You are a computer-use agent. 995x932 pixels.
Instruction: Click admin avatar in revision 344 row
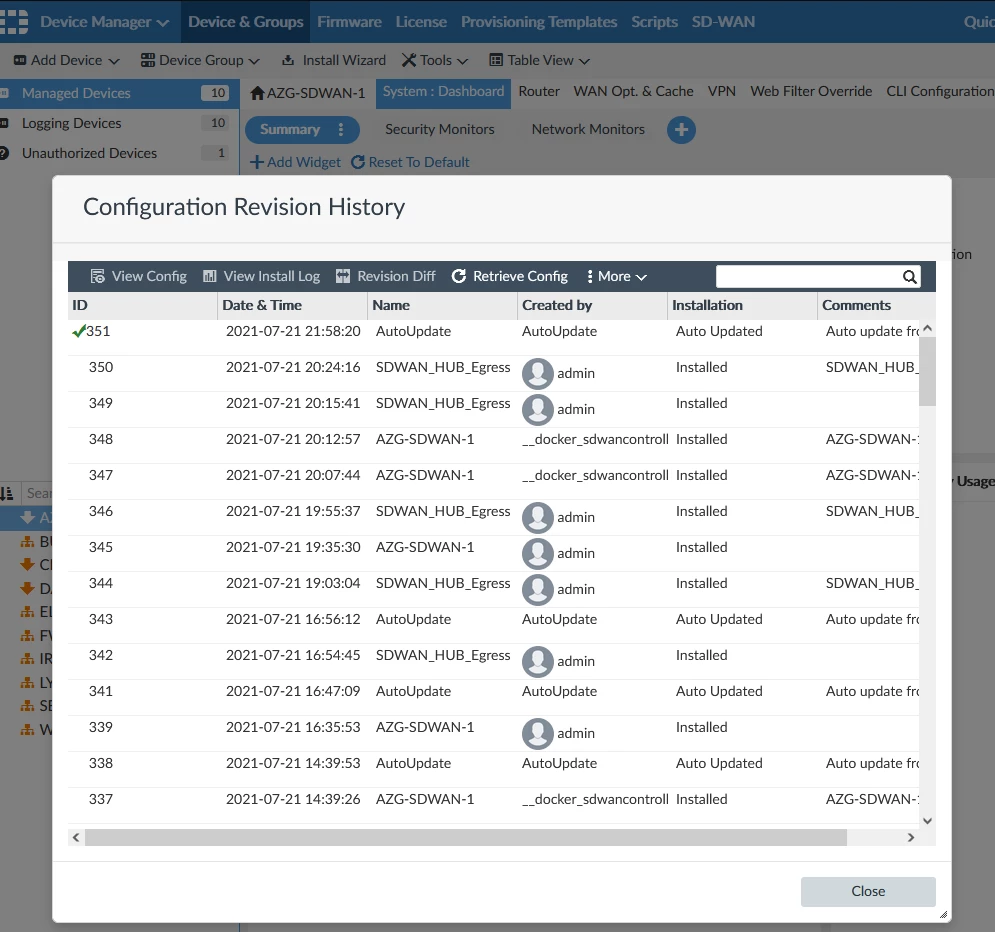pos(537,589)
